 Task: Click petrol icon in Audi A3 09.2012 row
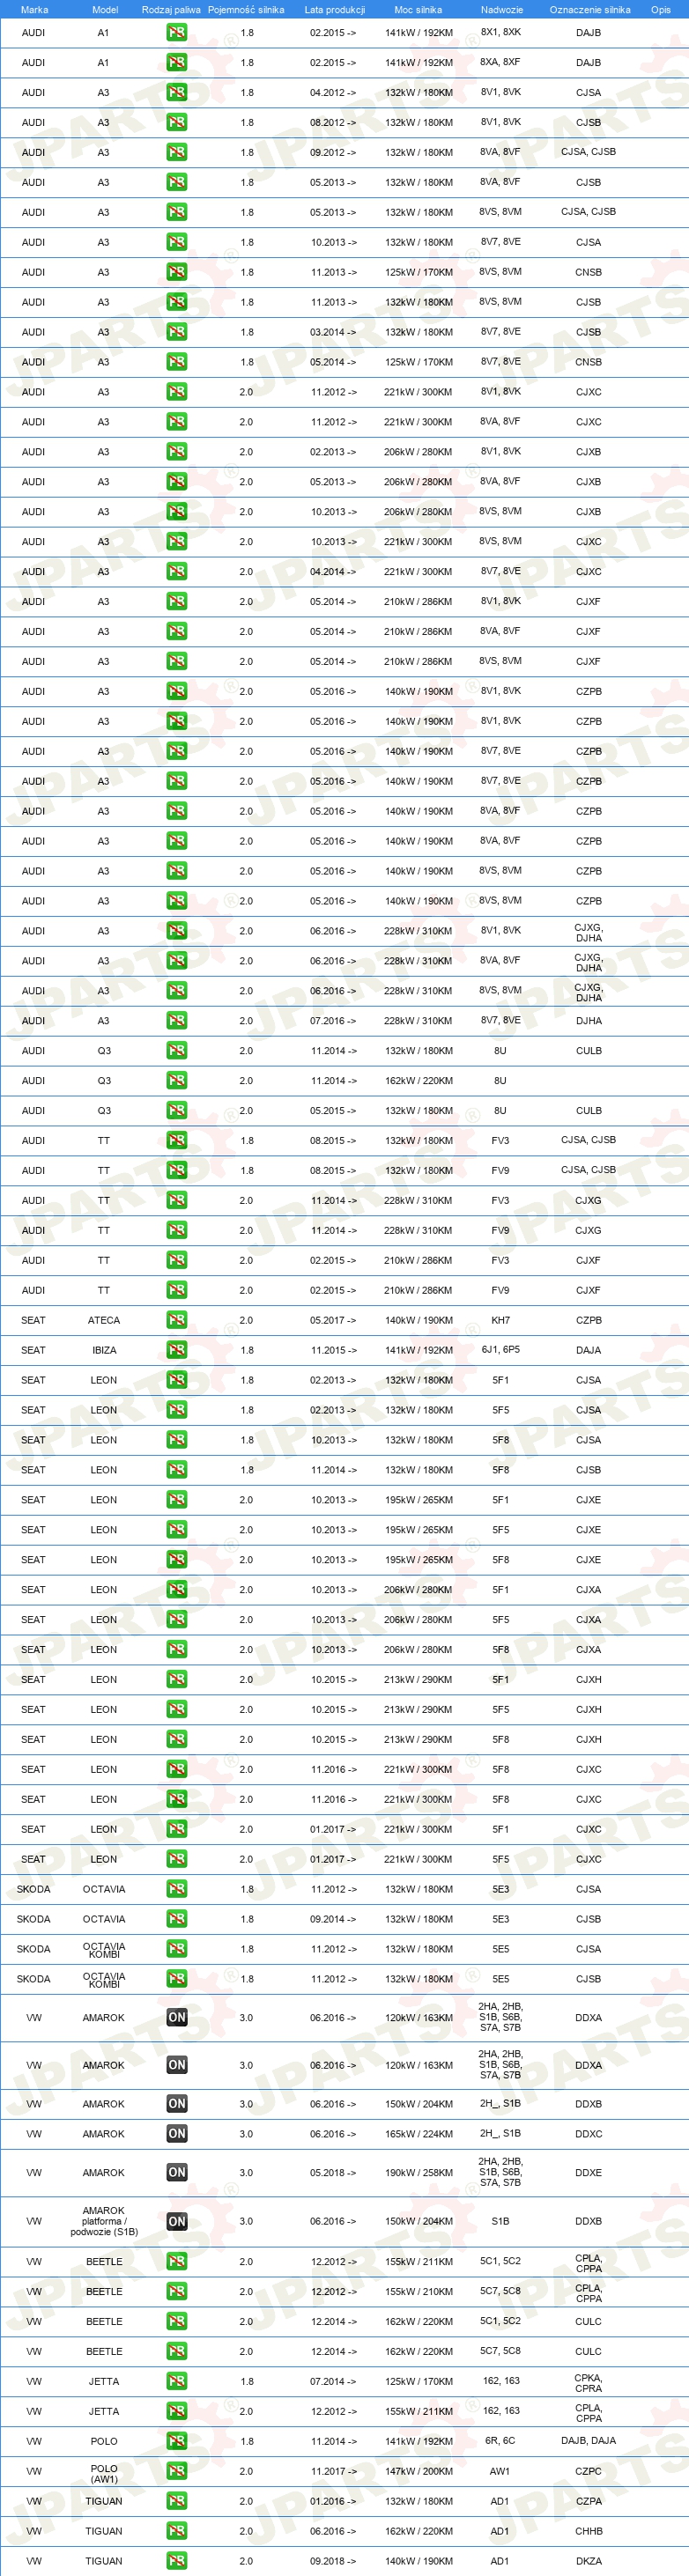point(177,152)
